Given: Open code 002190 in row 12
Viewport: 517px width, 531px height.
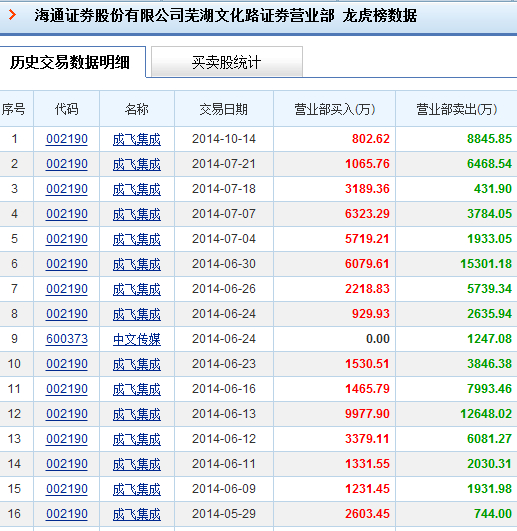Looking at the screenshot, I should tap(67, 414).
